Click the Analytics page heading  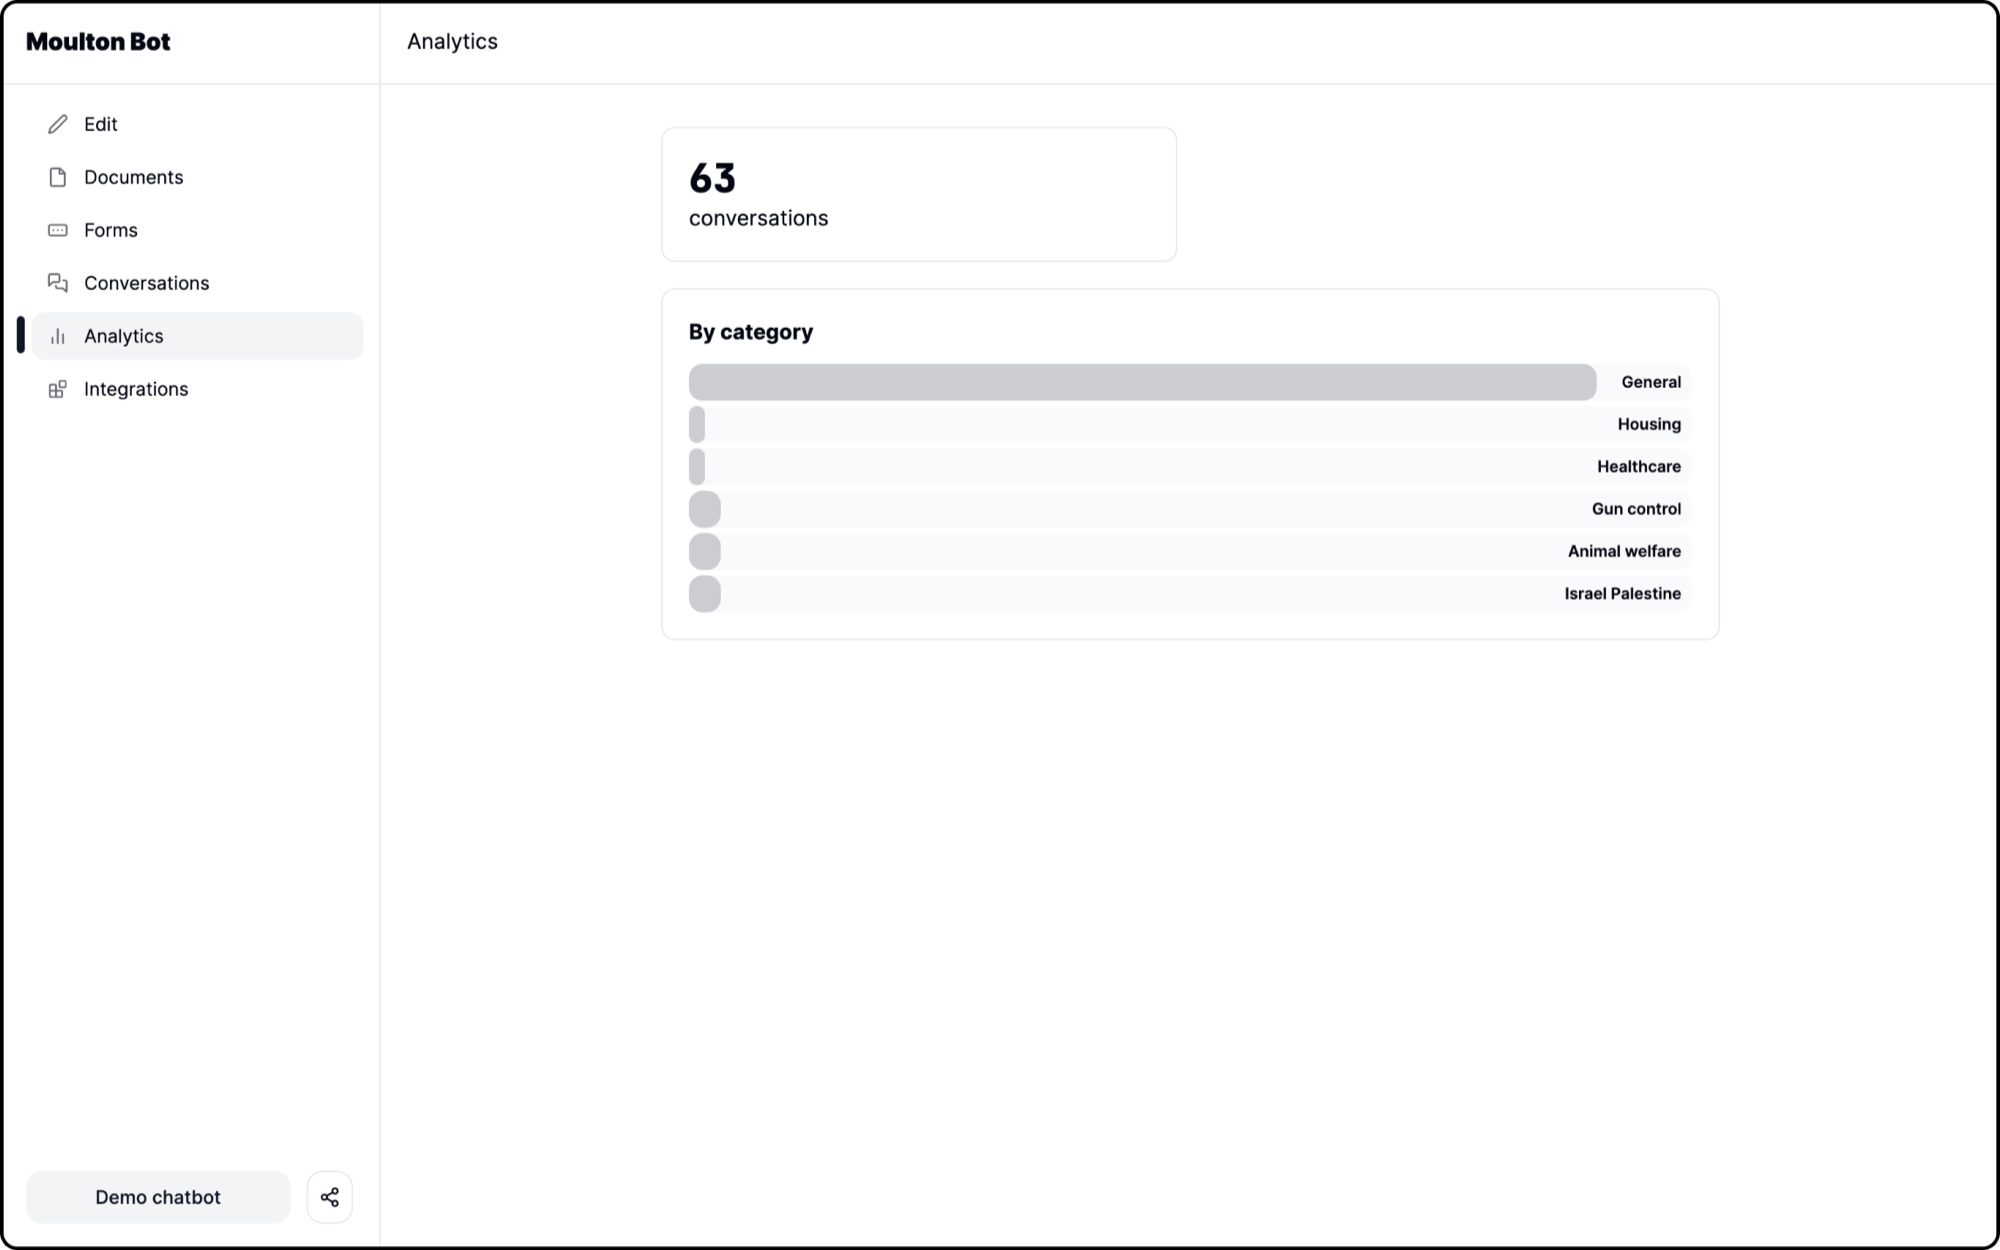click(451, 41)
